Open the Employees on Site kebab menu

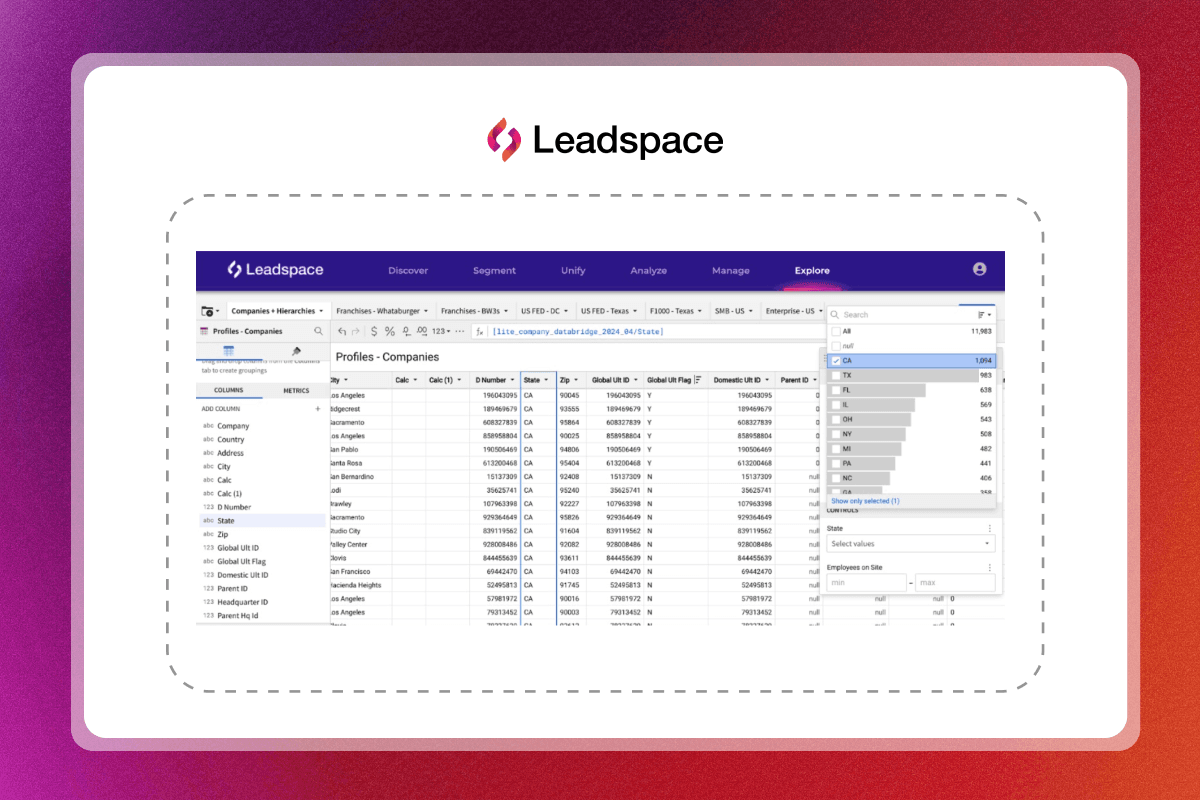990,567
